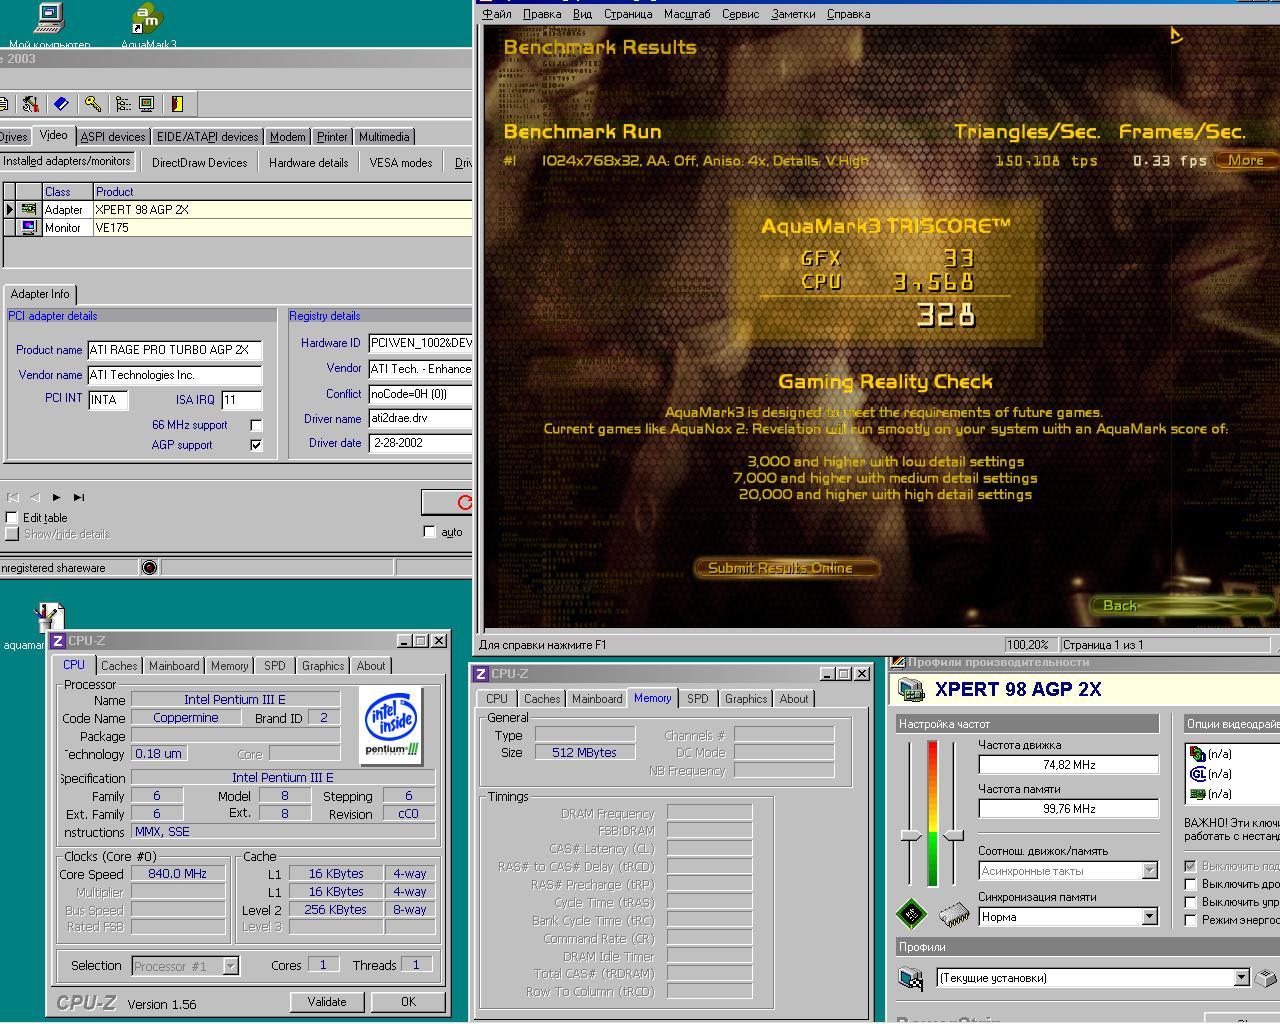Click the Back button in AquaMark3
Image resolution: width=1280 pixels, height=1024 pixels.
click(x=1183, y=605)
